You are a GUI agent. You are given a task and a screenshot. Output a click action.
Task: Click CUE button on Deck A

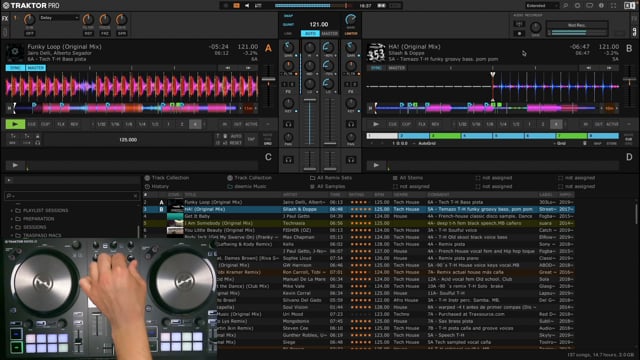click(32, 124)
